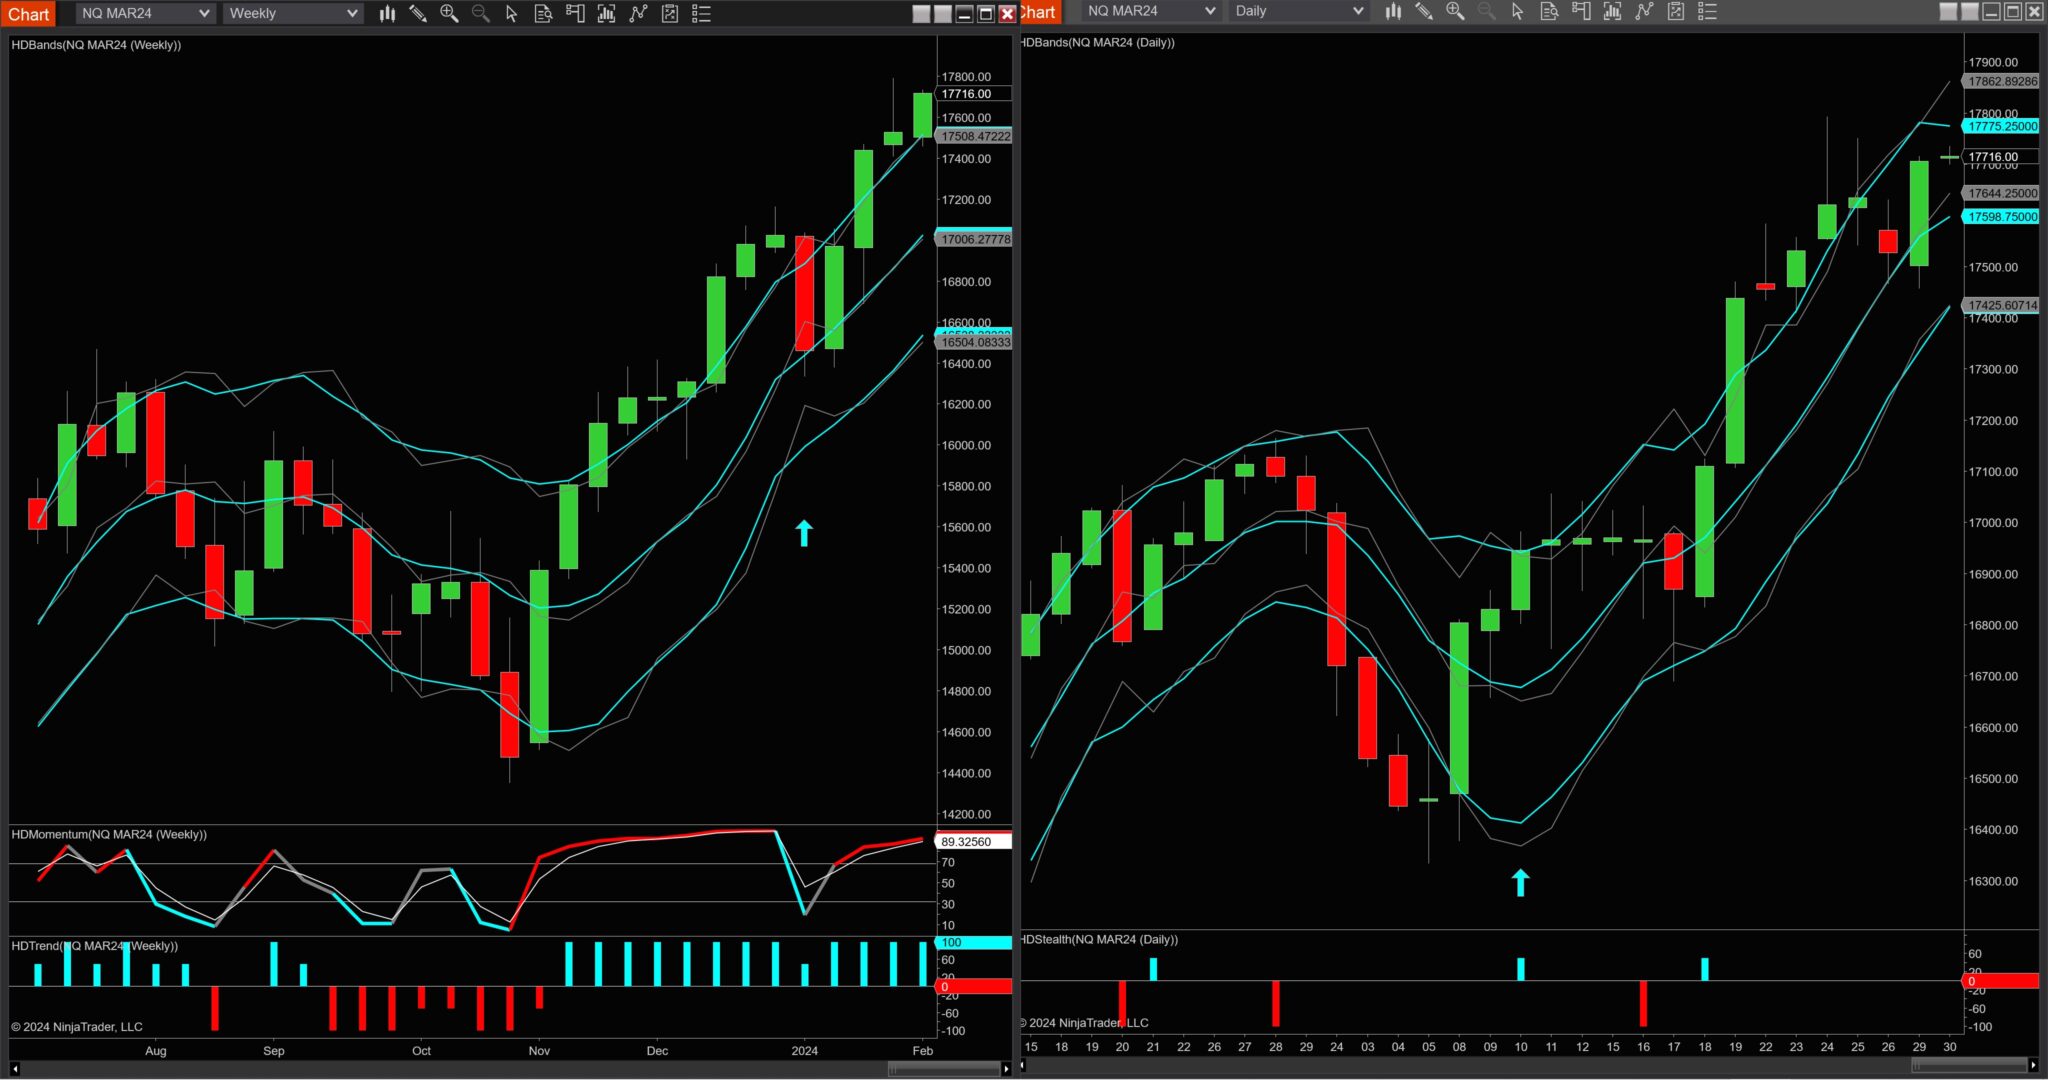Click the left scroll arrow under the Daily chart
The height and width of the screenshot is (1080, 2048).
[1020, 1067]
